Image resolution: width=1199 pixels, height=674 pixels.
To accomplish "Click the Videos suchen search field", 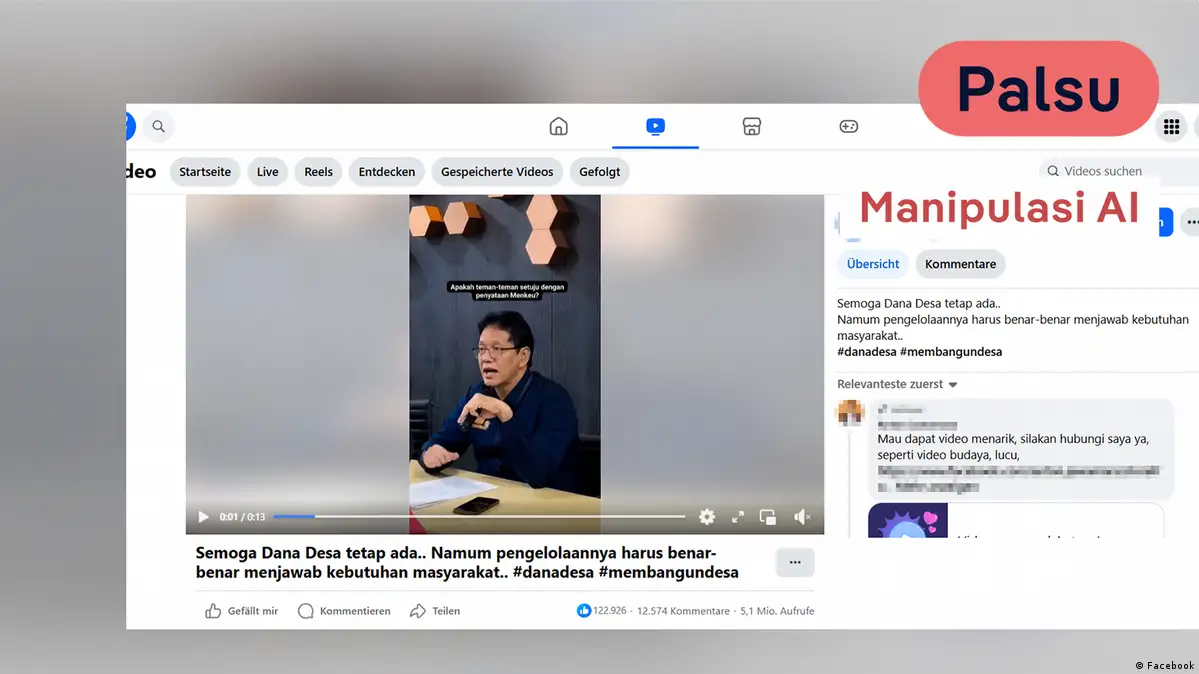I will tap(1115, 171).
